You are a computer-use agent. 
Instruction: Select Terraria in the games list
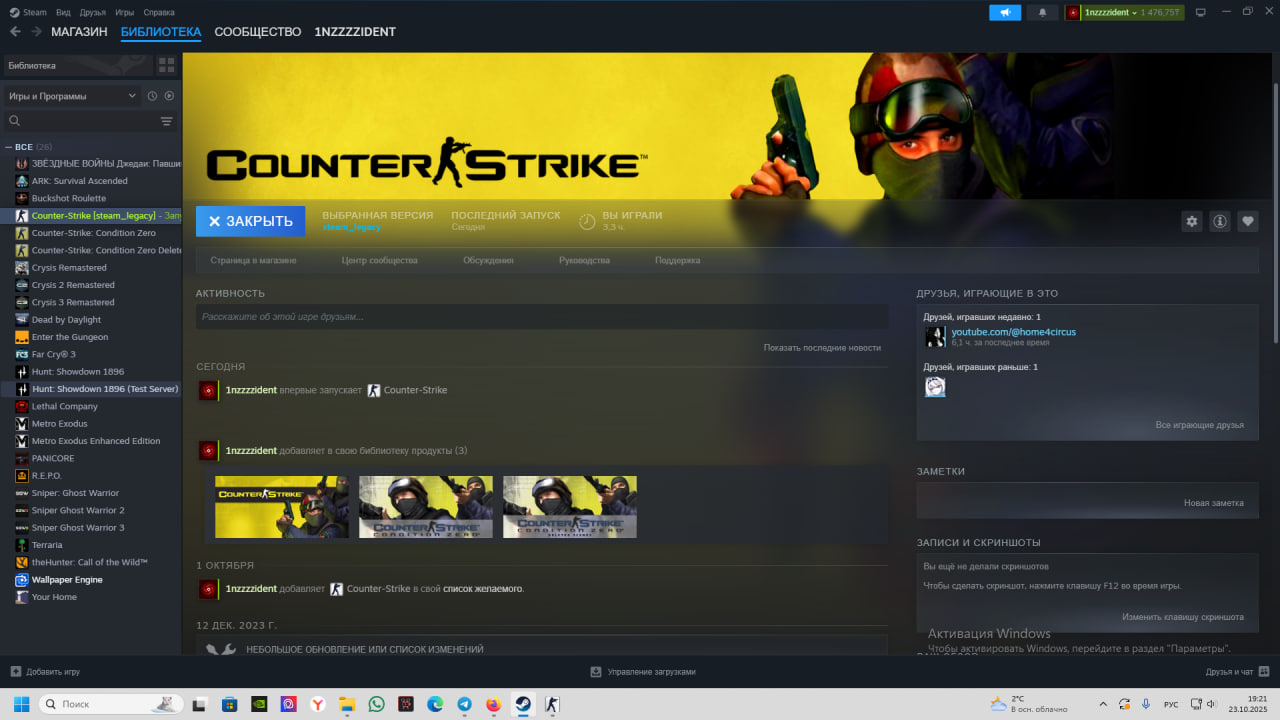click(x=46, y=545)
